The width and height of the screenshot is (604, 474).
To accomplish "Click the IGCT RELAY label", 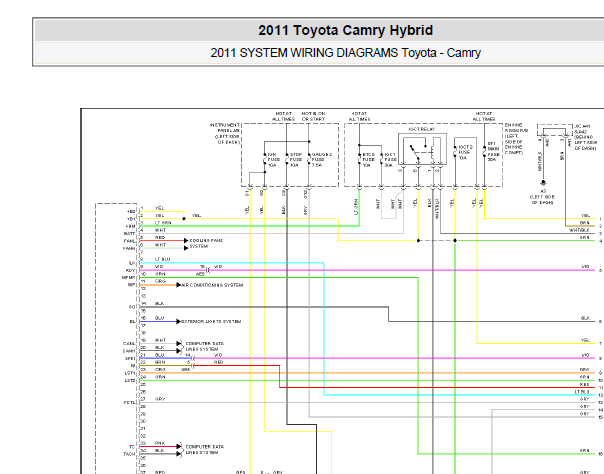I will click(422, 129).
